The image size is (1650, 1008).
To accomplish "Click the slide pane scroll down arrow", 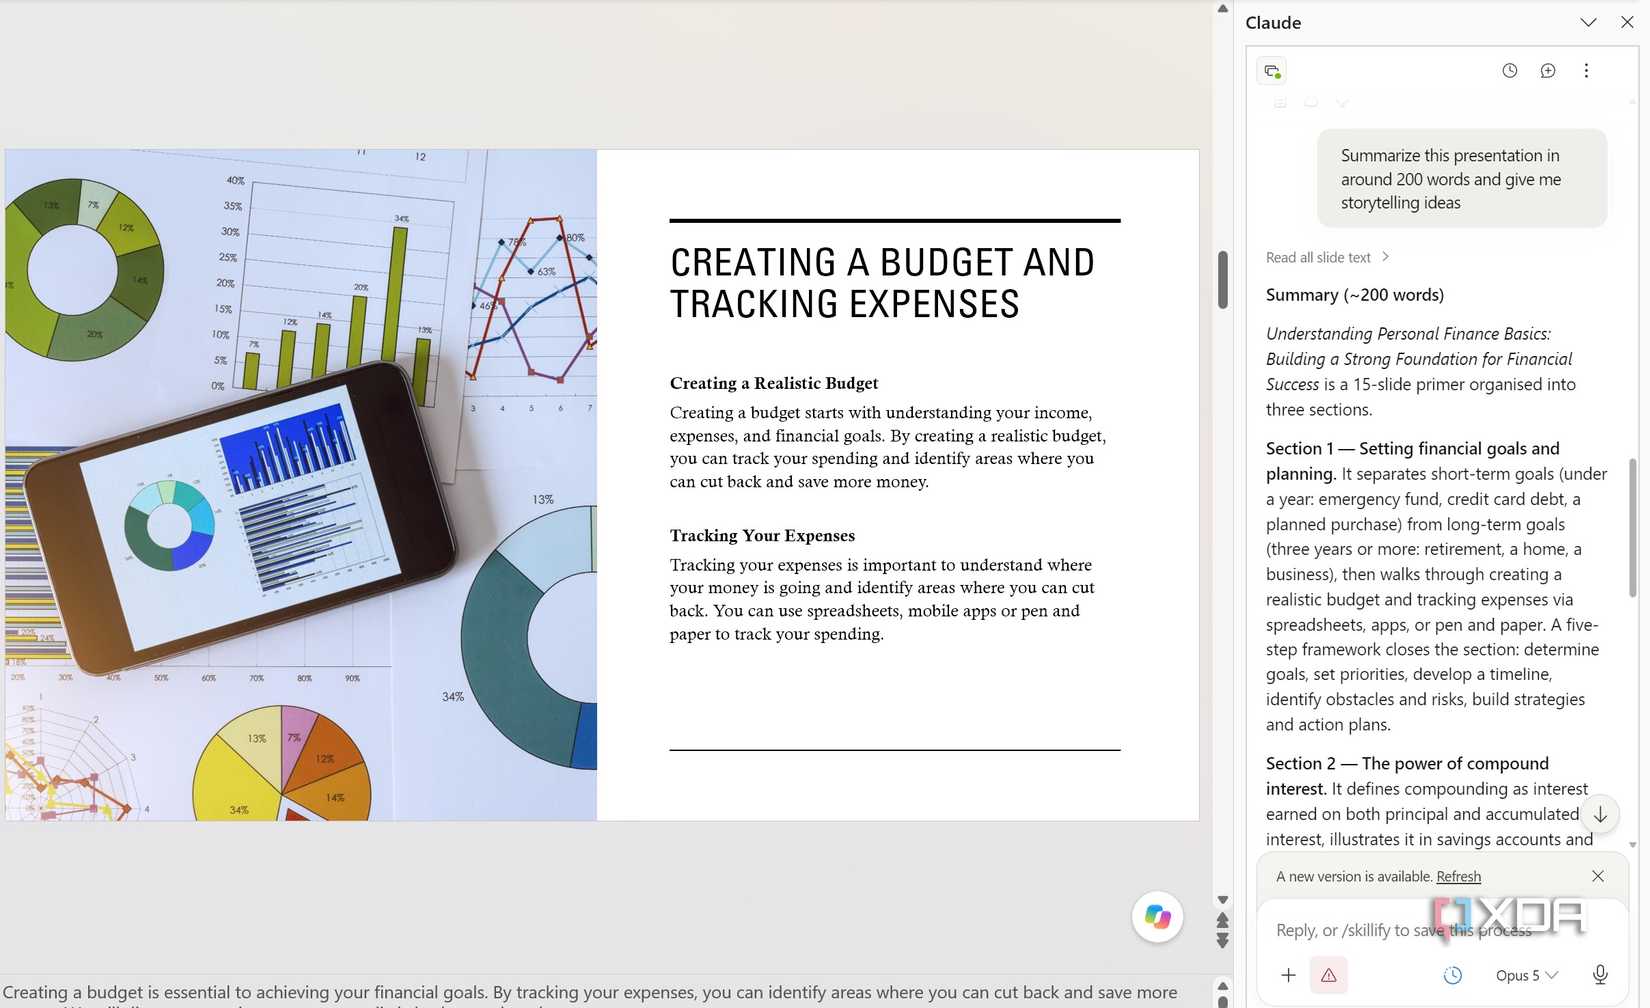I will tap(1222, 900).
